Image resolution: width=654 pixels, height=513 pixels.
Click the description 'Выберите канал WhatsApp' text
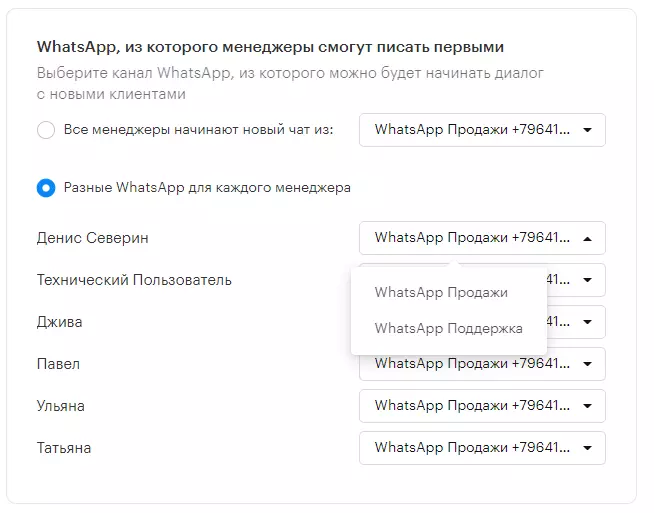[290, 84]
